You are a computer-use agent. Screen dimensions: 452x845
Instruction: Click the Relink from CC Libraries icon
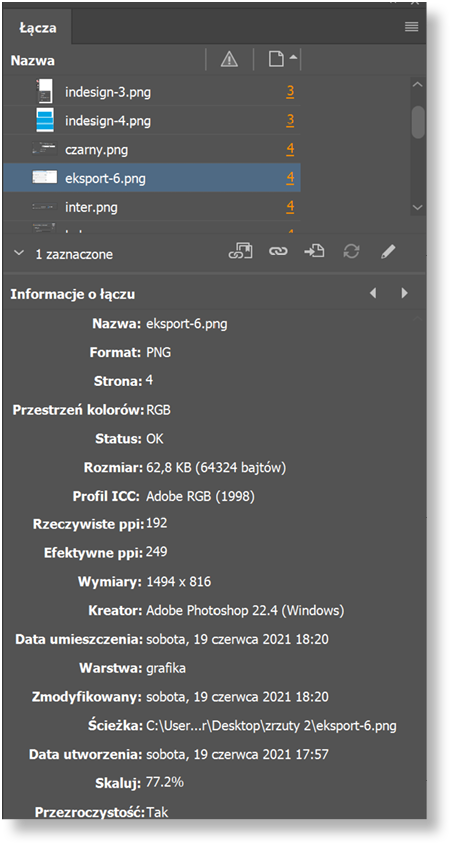tap(240, 251)
